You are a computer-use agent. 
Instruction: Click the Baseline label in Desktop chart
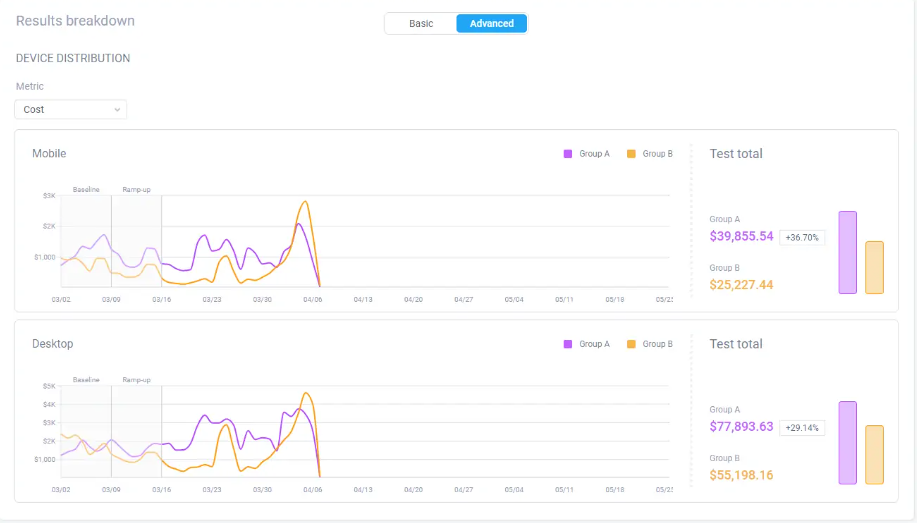coord(86,380)
